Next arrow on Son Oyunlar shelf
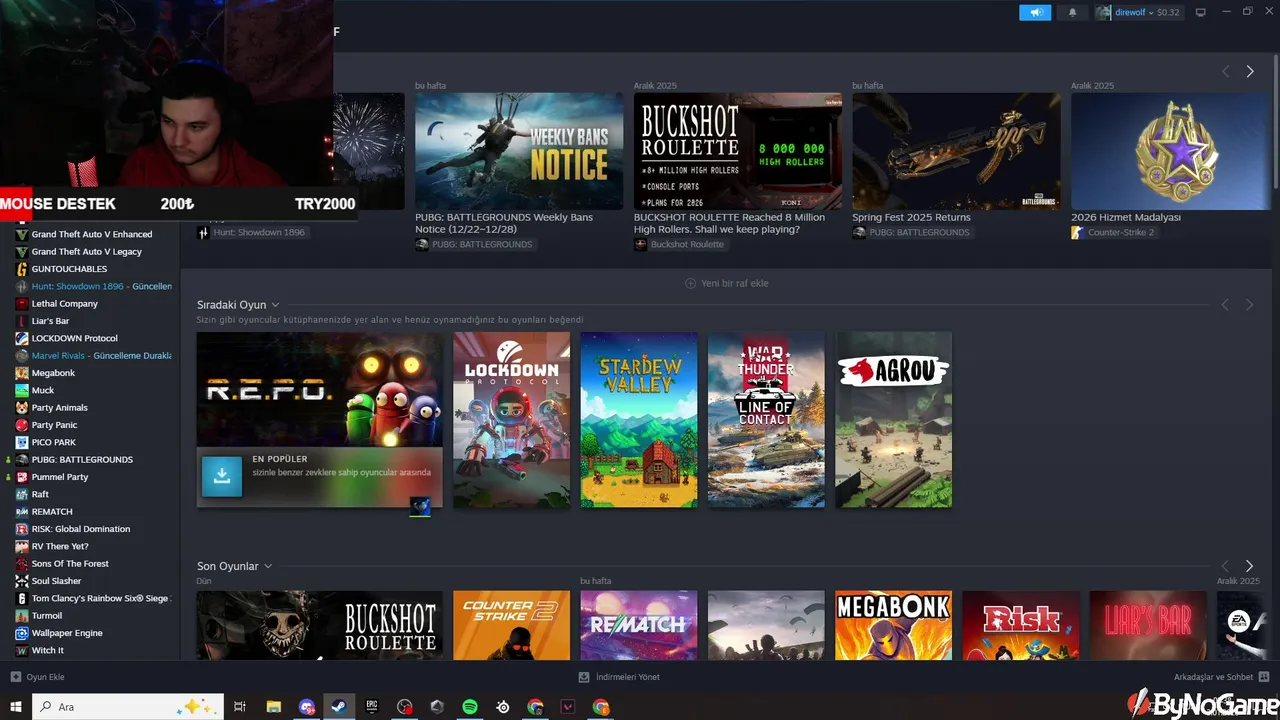 coord(1249,566)
